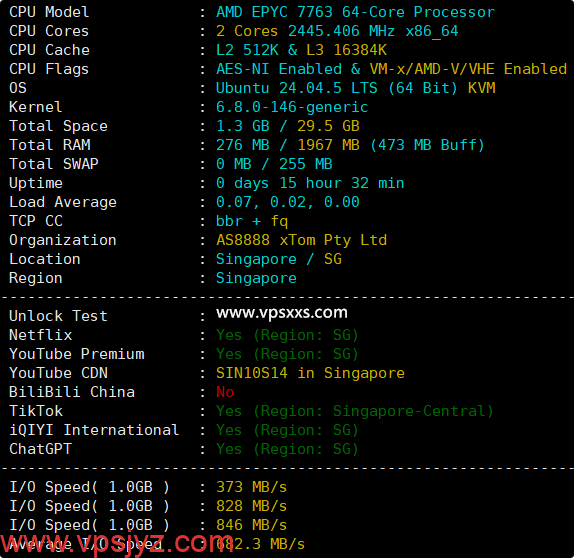The image size is (574, 558).
Task: Click the '2 Cores 2445.406 MHz x86_64' value
Action: 337,31
